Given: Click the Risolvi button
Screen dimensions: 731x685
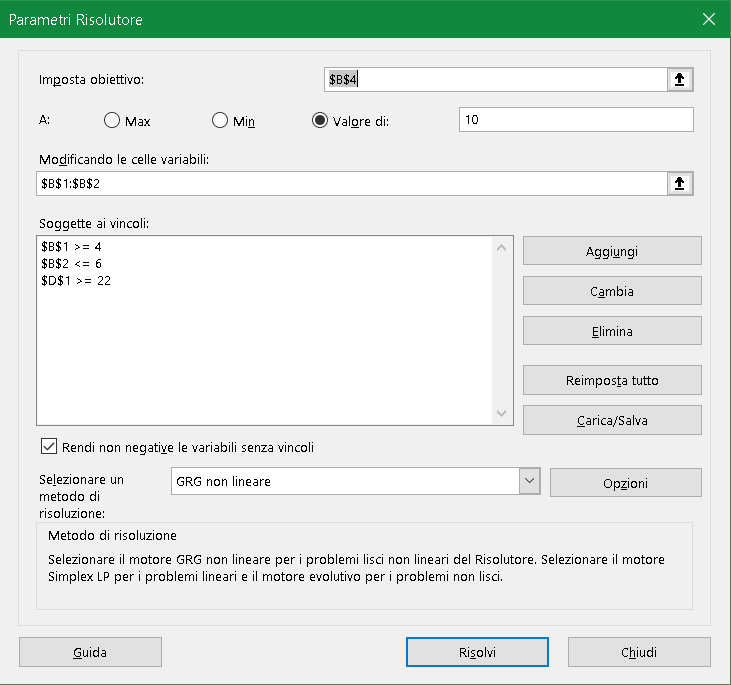Looking at the screenshot, I should point(477,652).
